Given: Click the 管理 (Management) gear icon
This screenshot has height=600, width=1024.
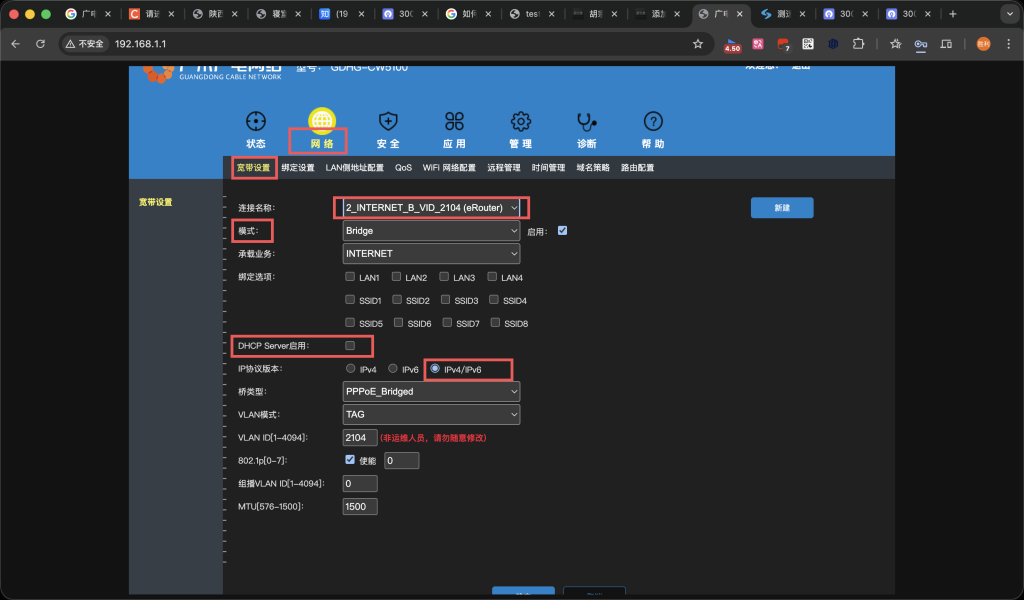Looking at the screenshot, I should pos(520,121).
